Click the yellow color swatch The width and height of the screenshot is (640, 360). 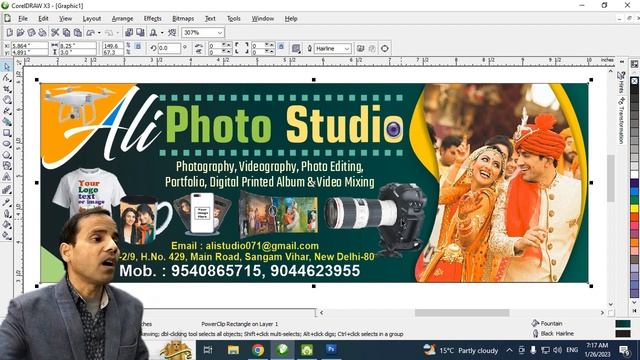[635, 209]
